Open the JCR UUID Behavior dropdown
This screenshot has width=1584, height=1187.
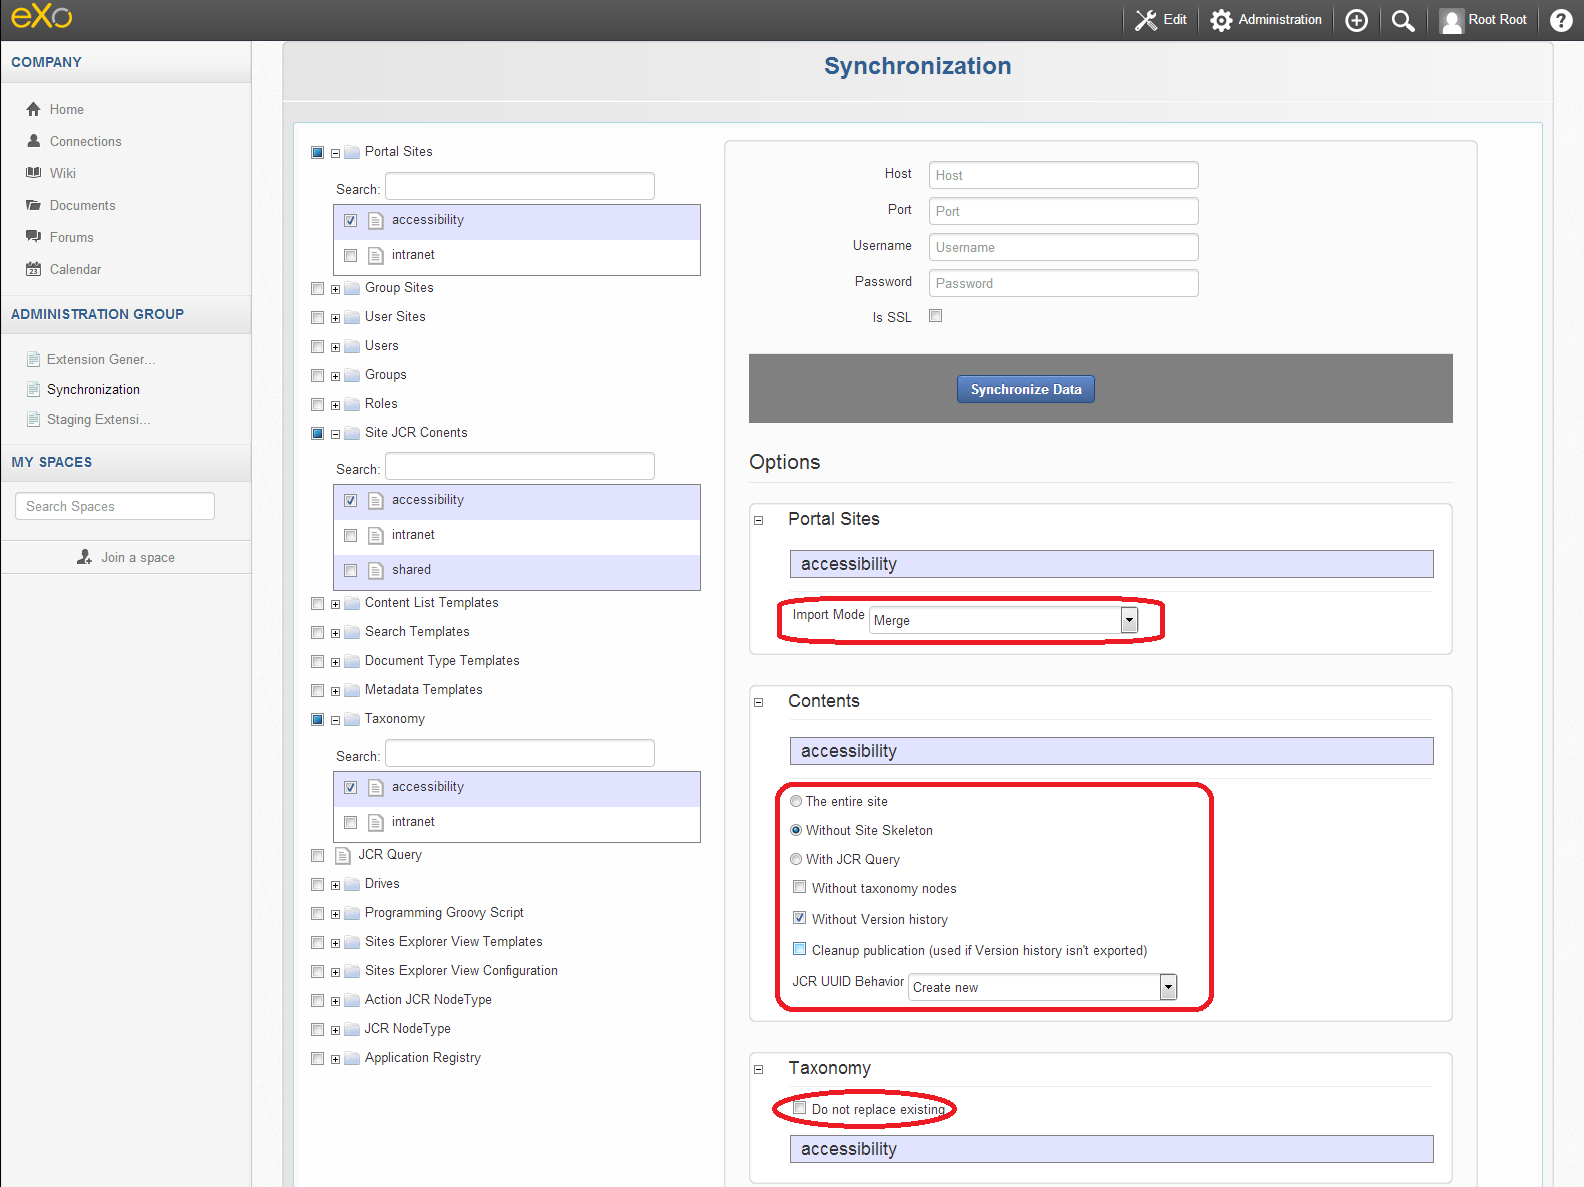(x=1043, y=987)
